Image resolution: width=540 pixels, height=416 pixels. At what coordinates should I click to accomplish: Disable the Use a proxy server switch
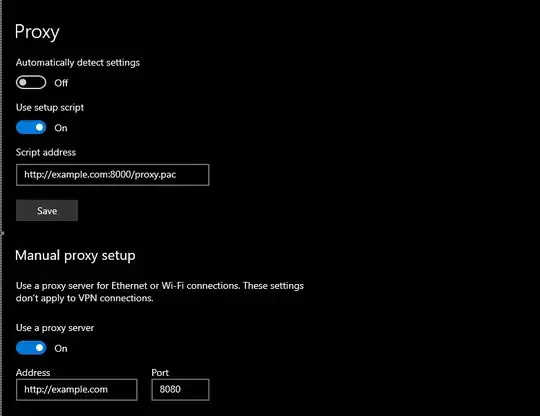31,348
